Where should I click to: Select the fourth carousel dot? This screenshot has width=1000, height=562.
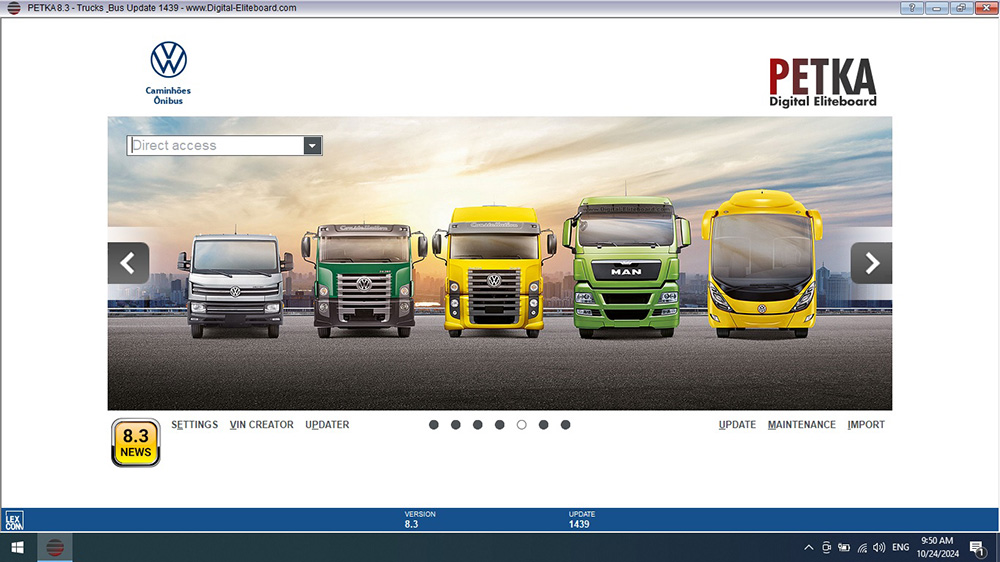point(499,425)
